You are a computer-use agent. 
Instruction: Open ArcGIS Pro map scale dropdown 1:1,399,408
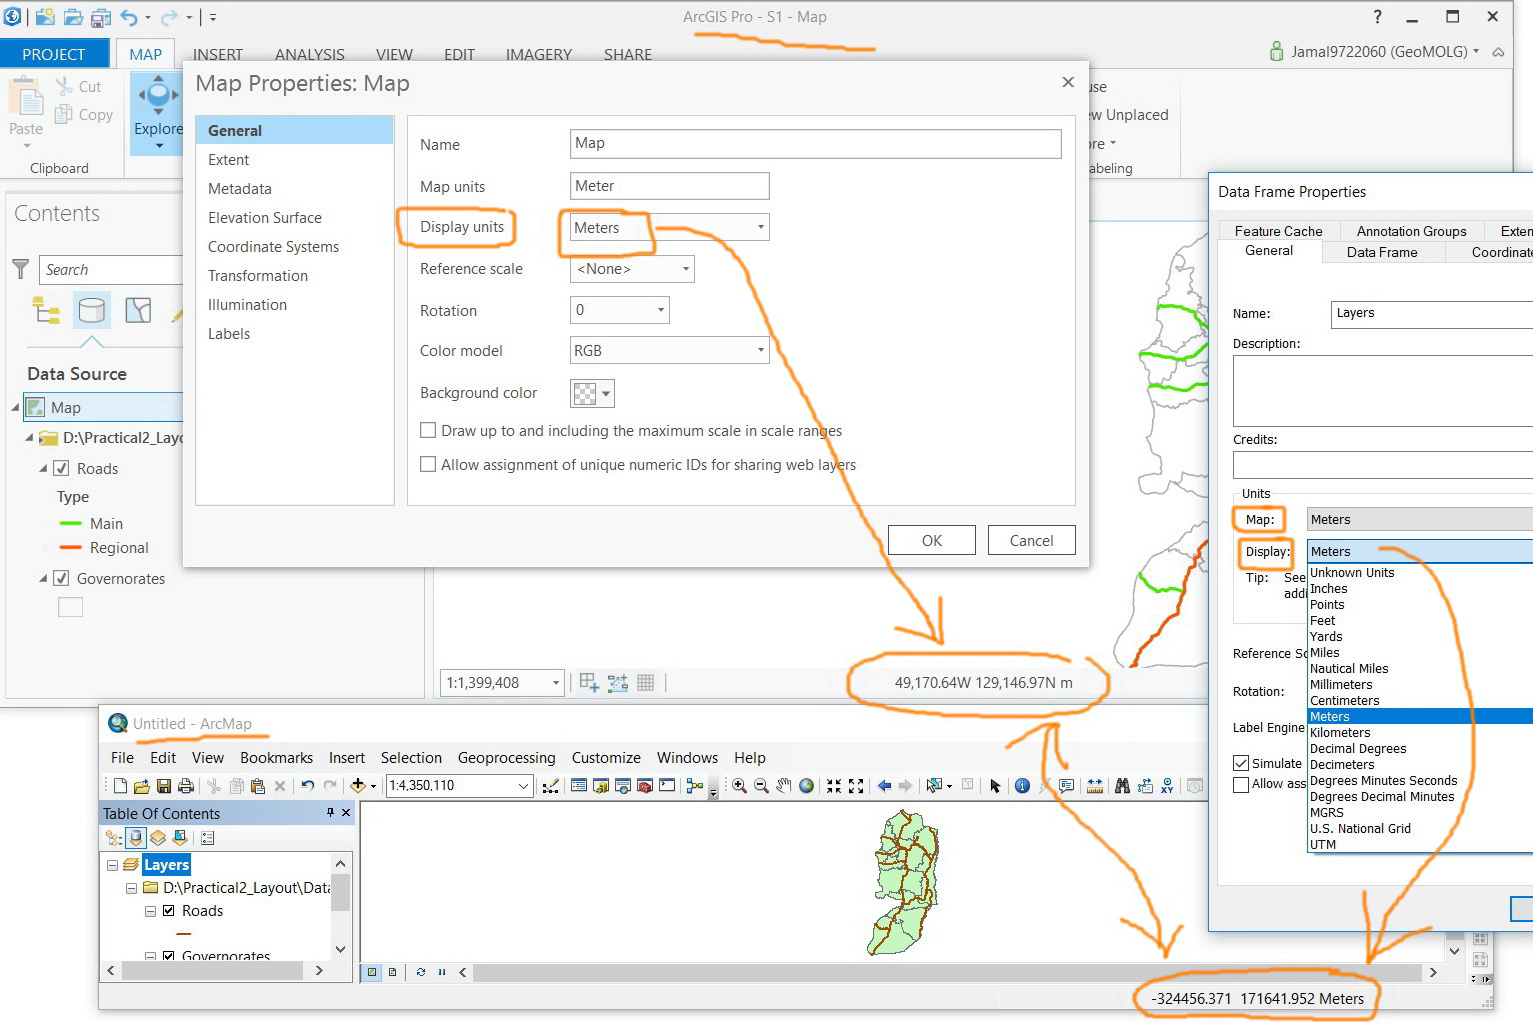tap(556, 683)
